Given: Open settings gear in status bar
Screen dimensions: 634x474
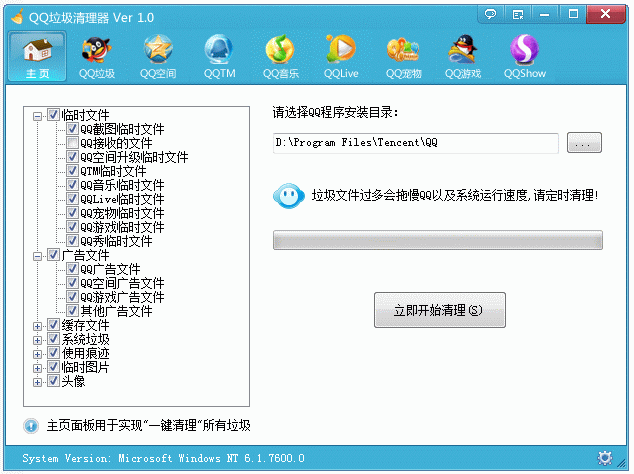Looking at the screenshot, I should click(x=604, y=458).
